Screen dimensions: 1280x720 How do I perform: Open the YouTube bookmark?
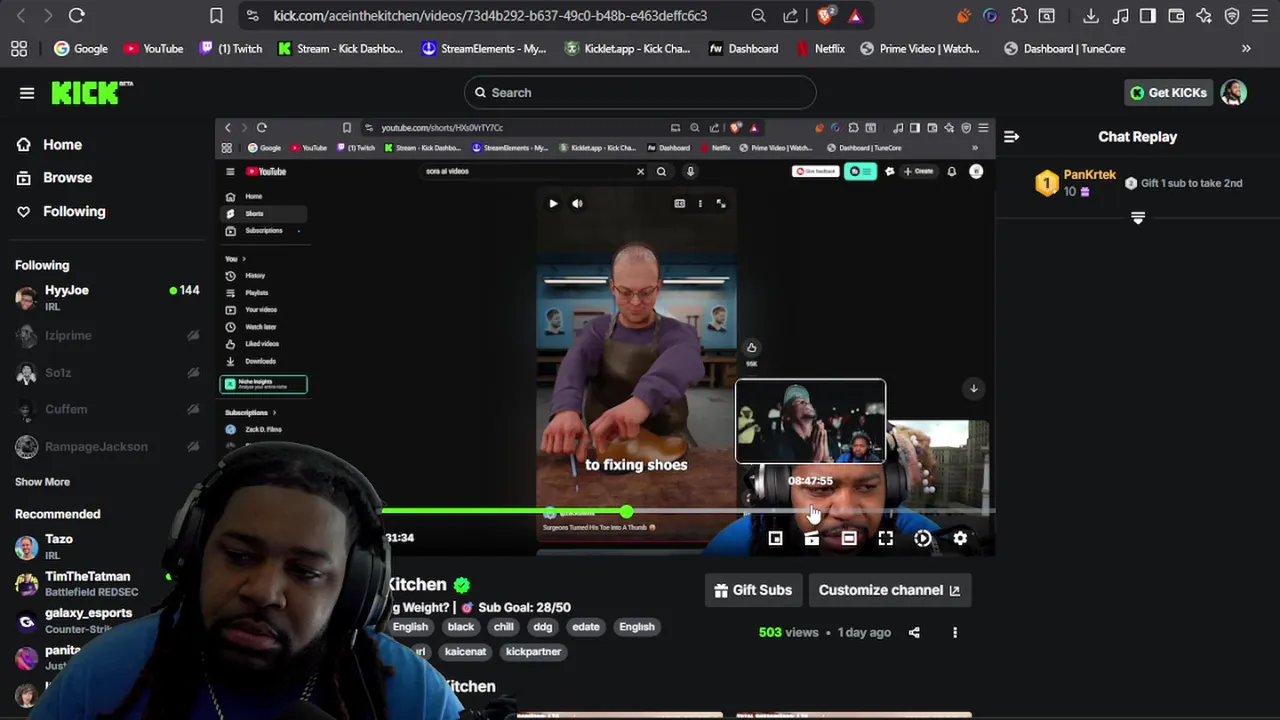pyautogui.click(x=153, y=48)
